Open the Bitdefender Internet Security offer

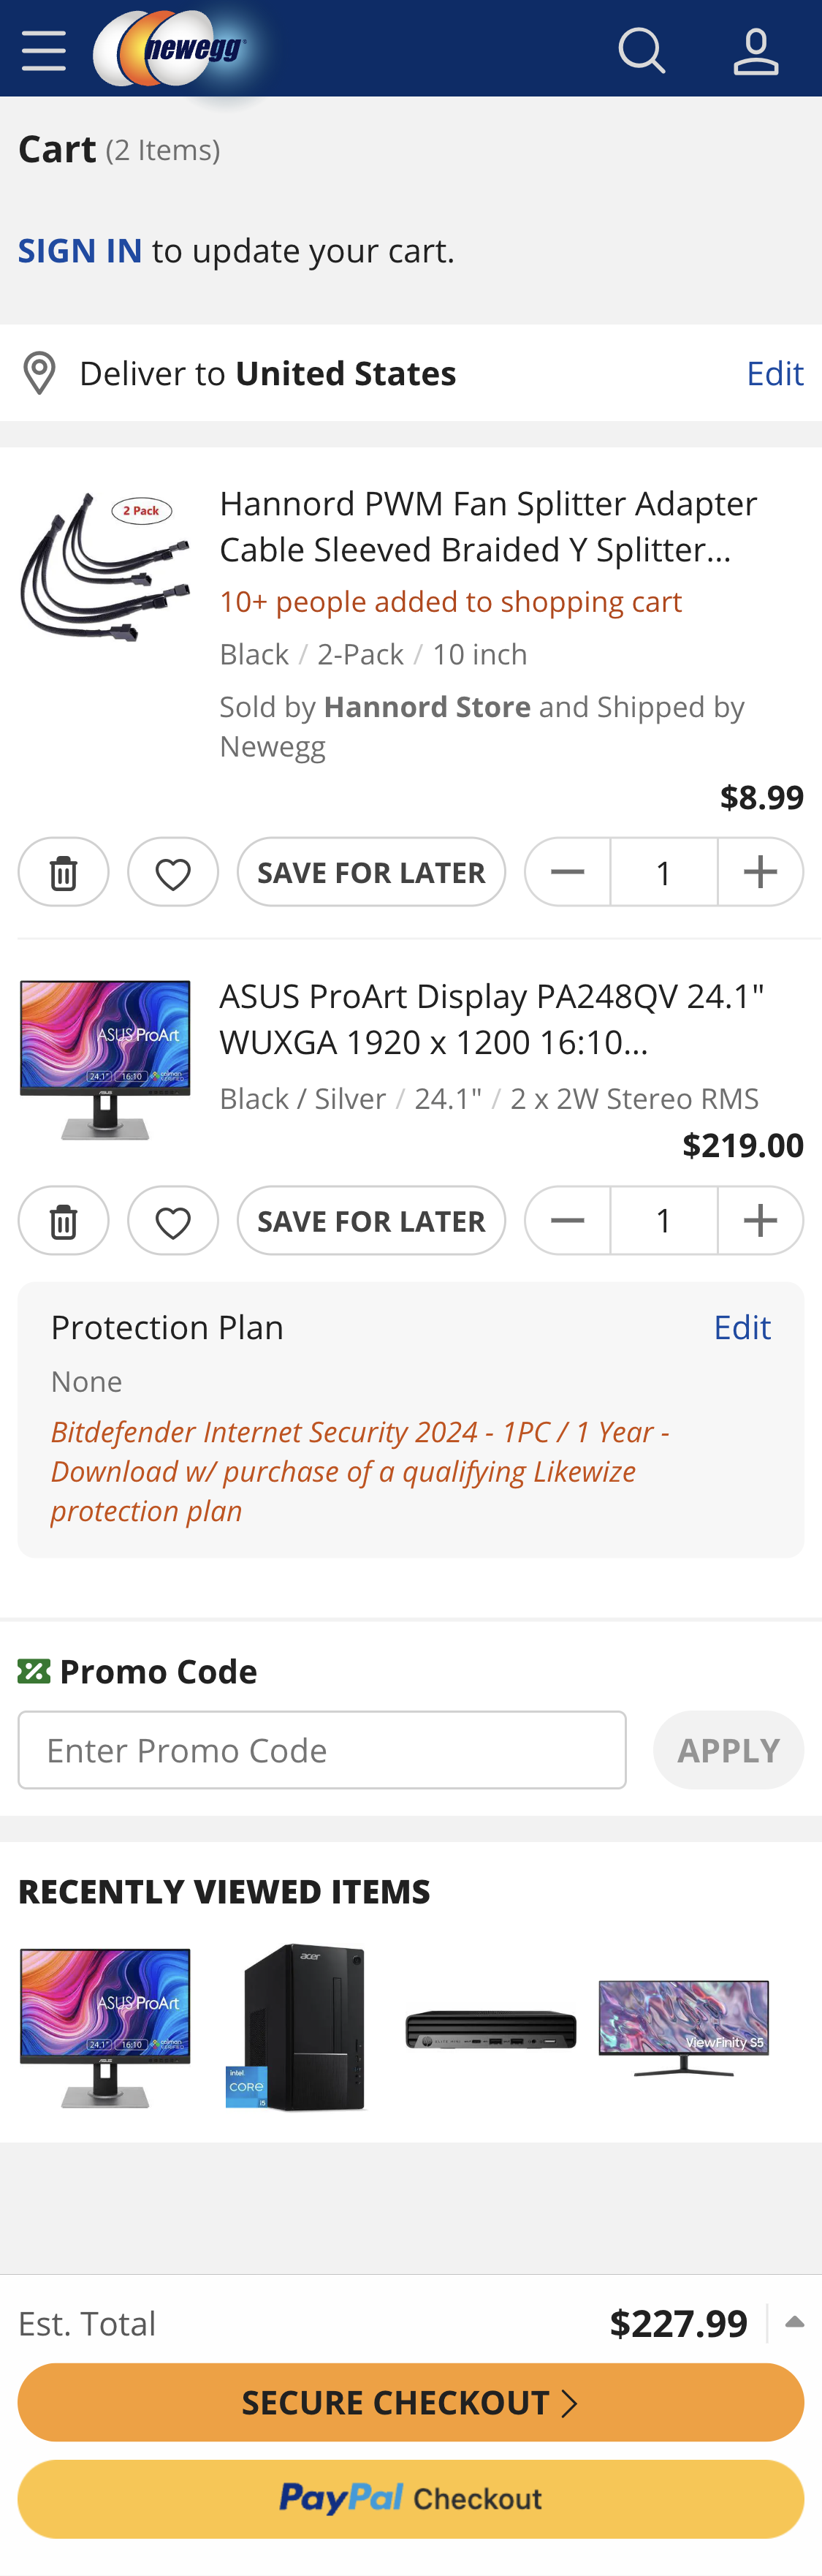[360, 1470]
